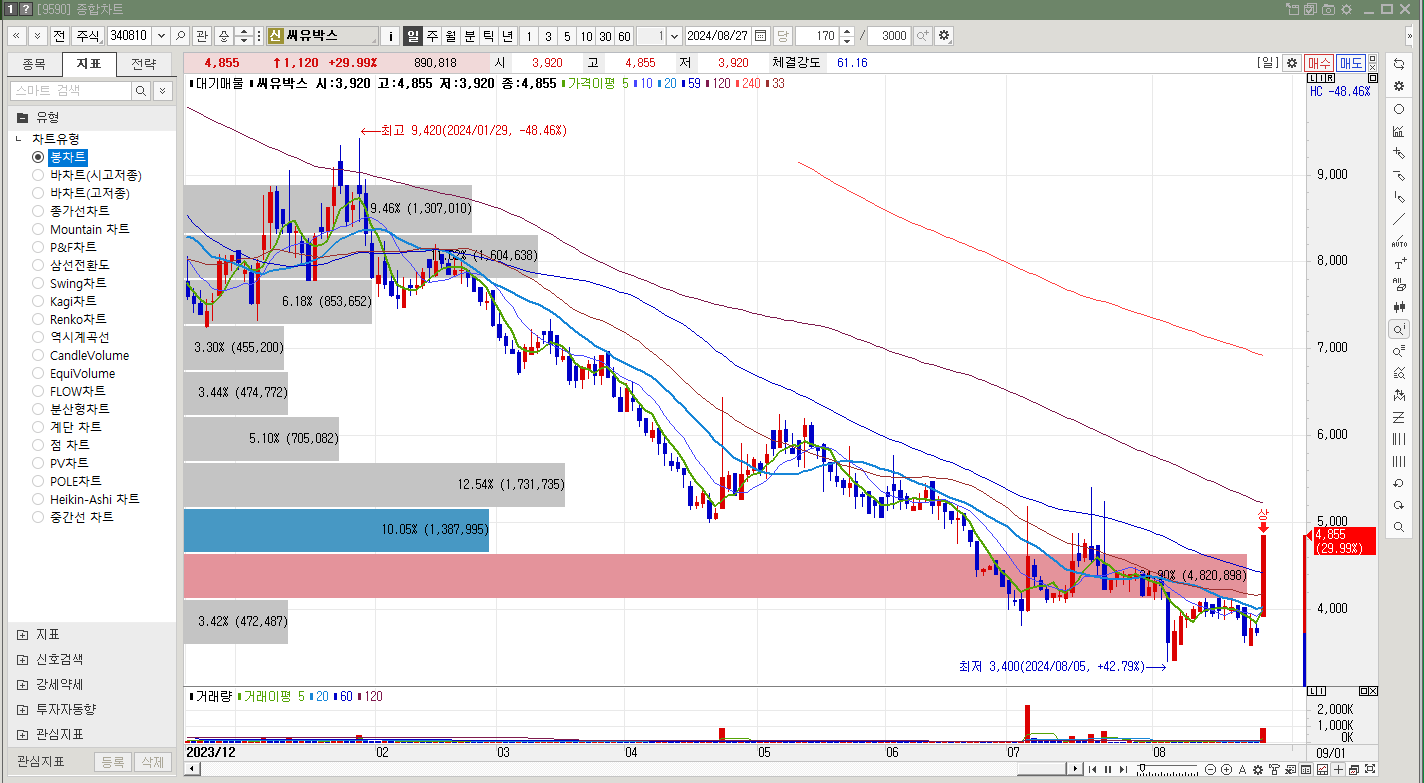Viewport: 1424px width, 783px height.
Task: Open the stock code 340810 dropdown arrow
Action: [x=161, y=35]
